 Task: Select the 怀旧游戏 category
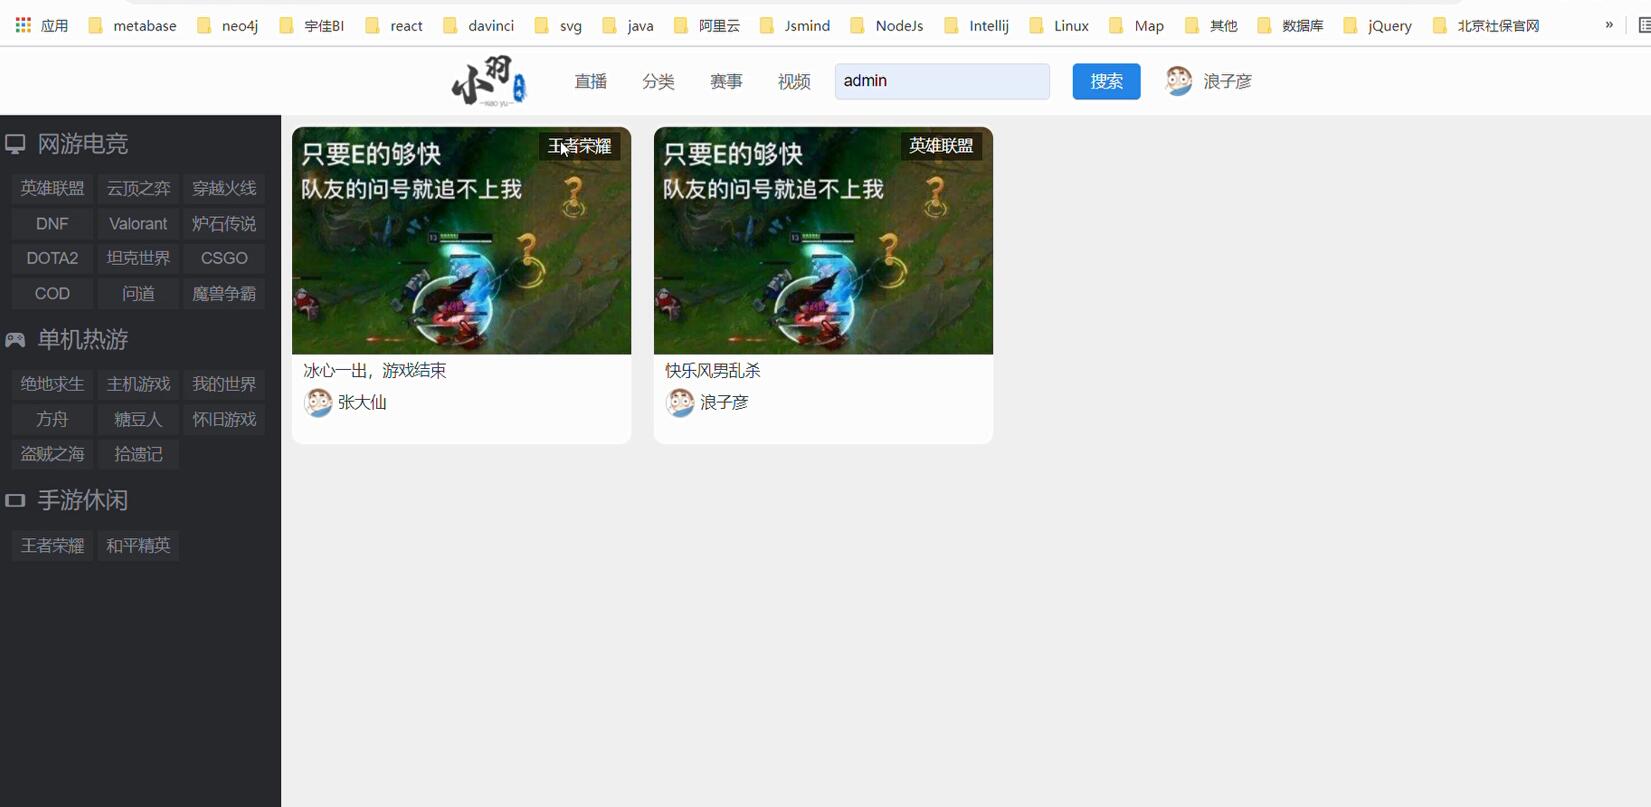(x=225, y=419)
